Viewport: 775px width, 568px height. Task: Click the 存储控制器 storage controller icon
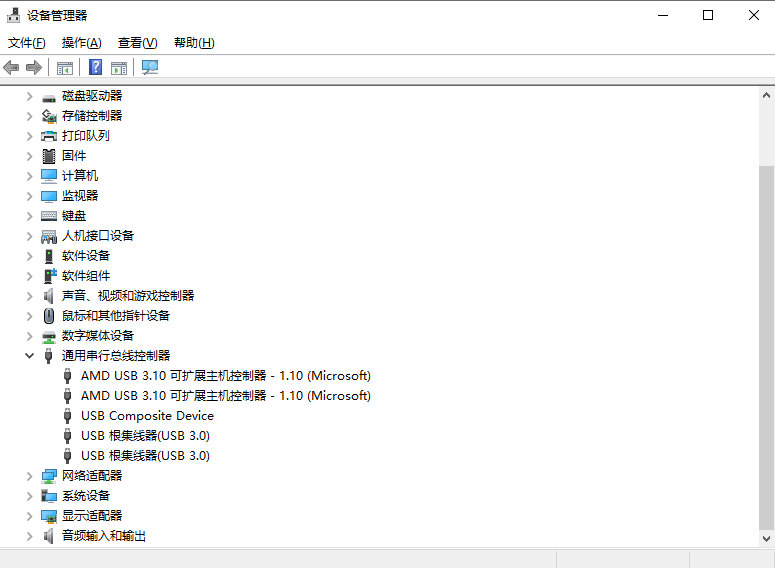click(x=49, y=116)
